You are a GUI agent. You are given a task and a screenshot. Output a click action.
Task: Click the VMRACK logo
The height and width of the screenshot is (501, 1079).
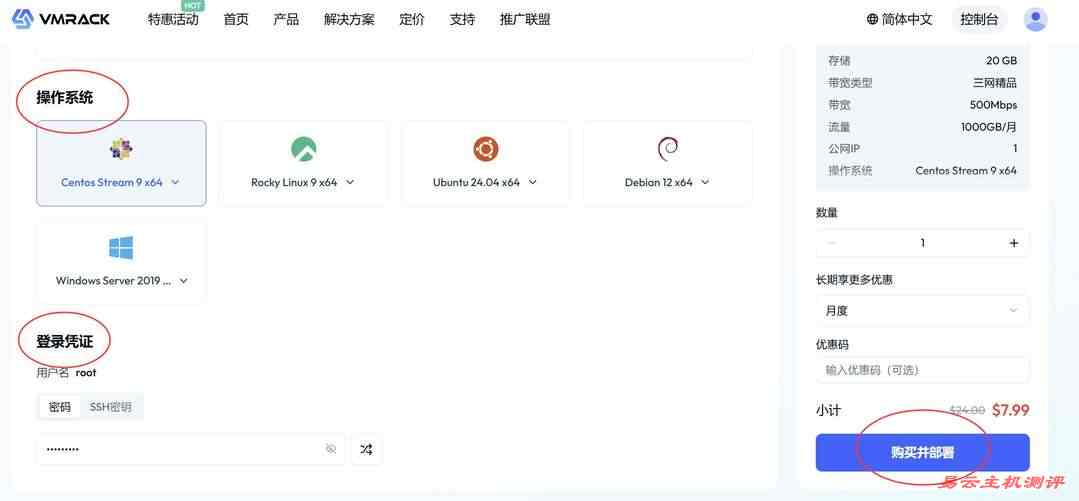click(61, 19)
